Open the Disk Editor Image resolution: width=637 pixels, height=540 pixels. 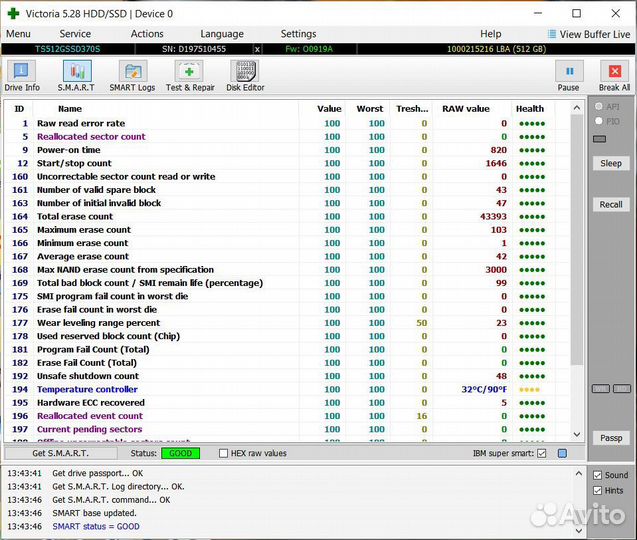(245, 75)
